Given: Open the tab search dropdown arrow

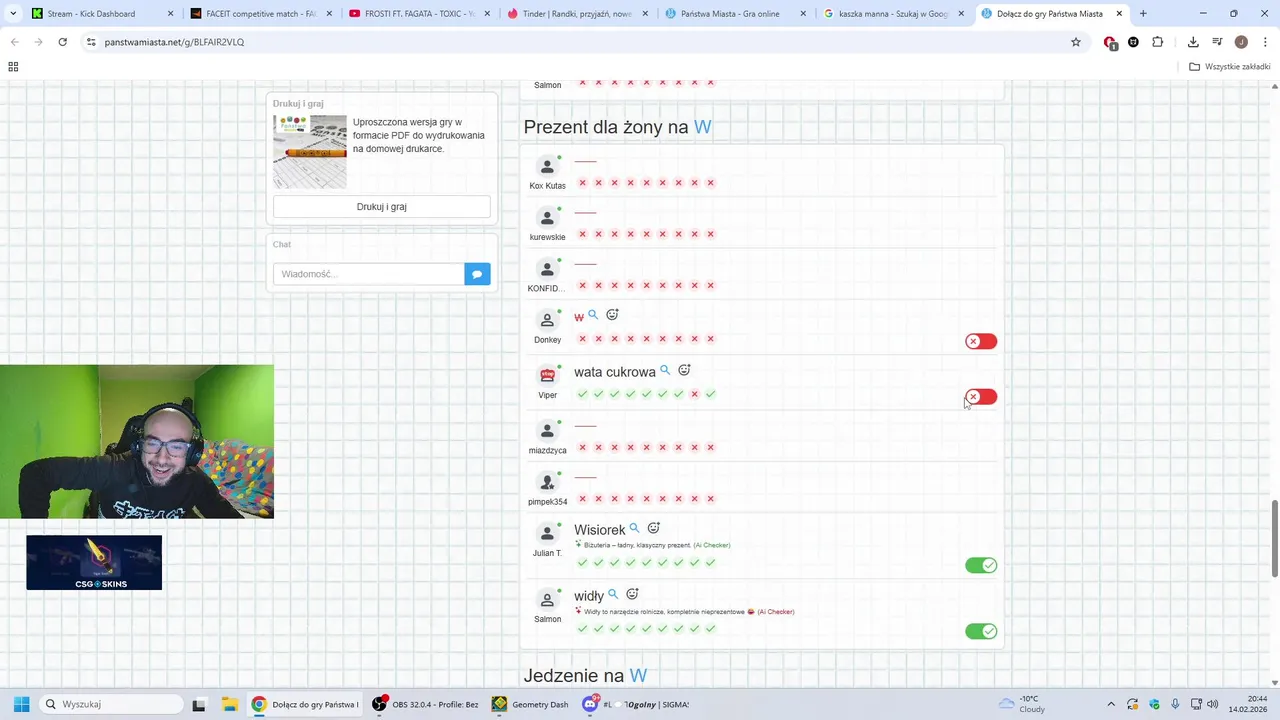Looking at the screenshot, I should pyautogui.click(x=13, y=14).
